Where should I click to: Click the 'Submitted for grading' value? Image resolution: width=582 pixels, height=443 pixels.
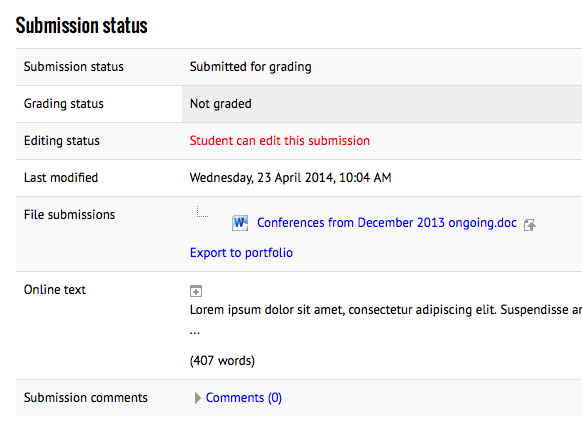pyautogui.click(x=251, y=67)
